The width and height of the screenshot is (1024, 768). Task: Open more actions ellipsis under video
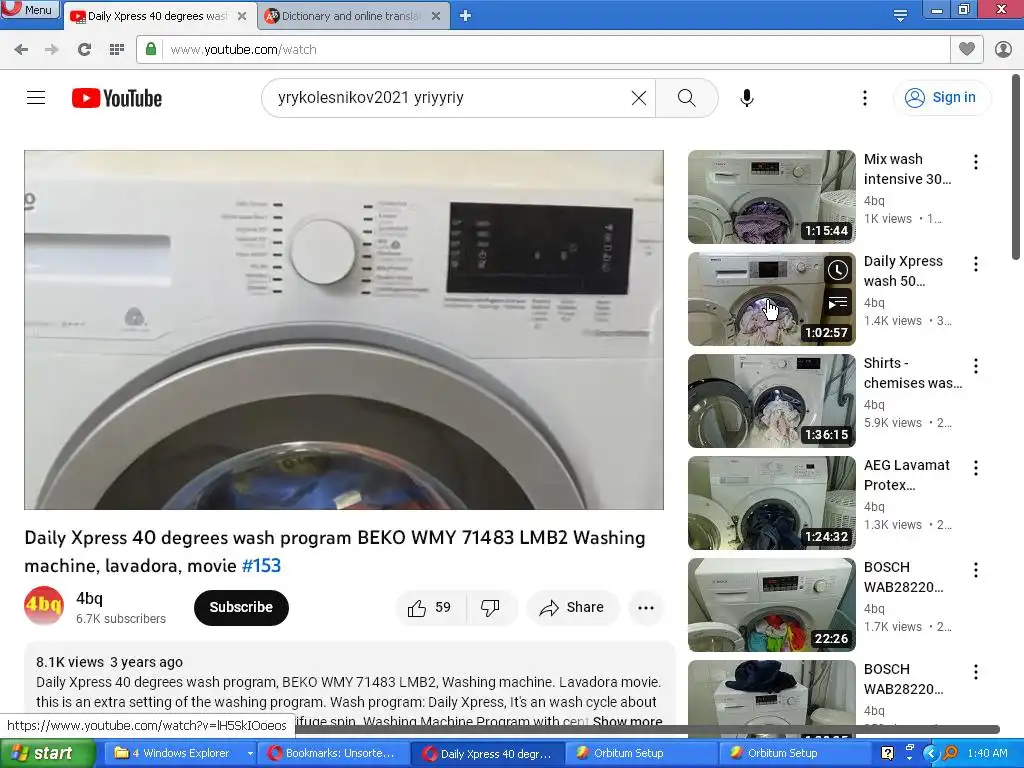point(646,607)
